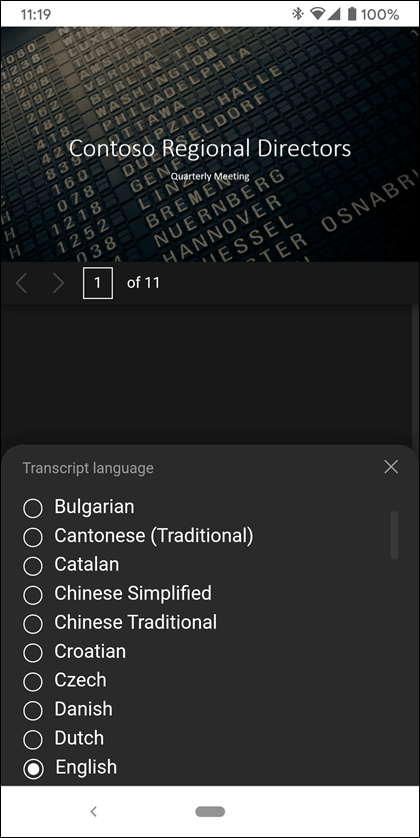Choose Chinese Traditional language option
420x838 pixels.
(120, 623)
